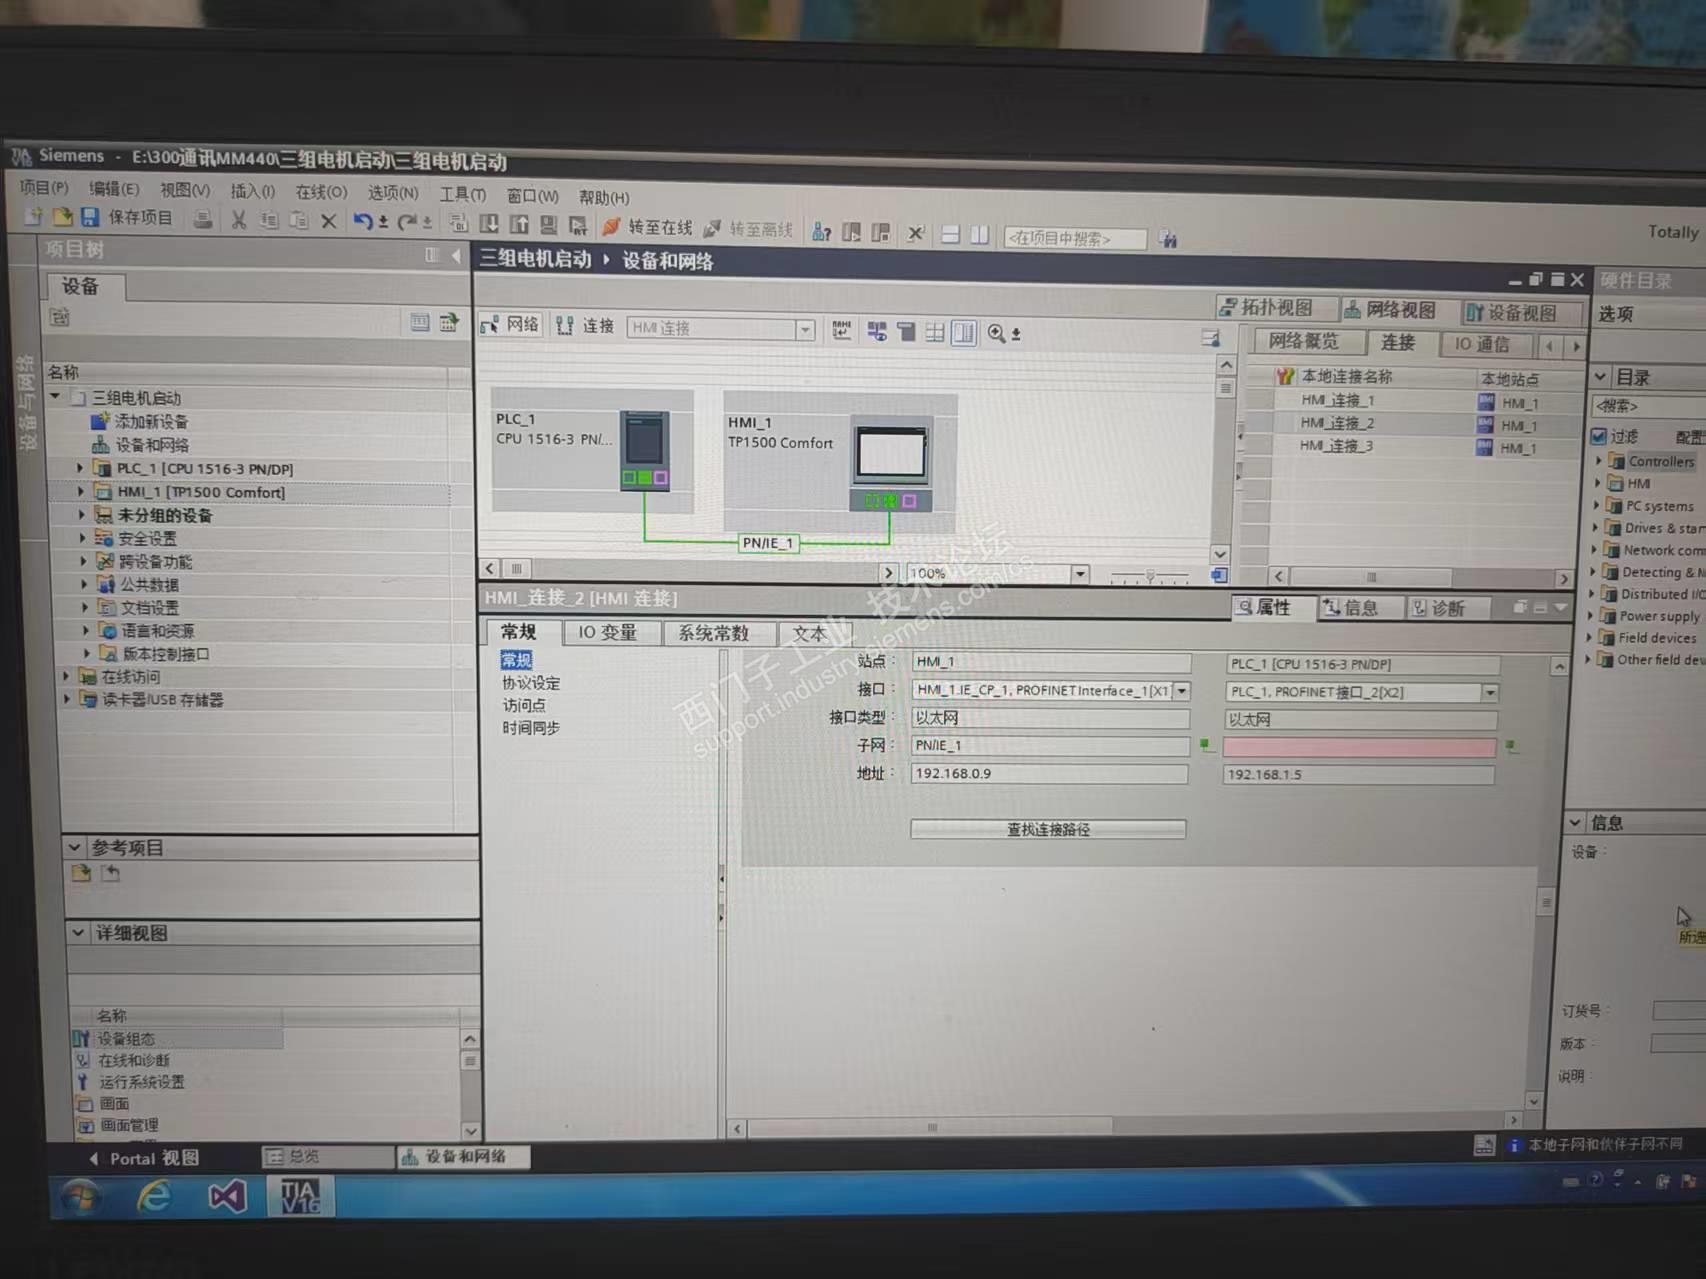Click the open project folder icon
1706x1279 pixels.
62,217
